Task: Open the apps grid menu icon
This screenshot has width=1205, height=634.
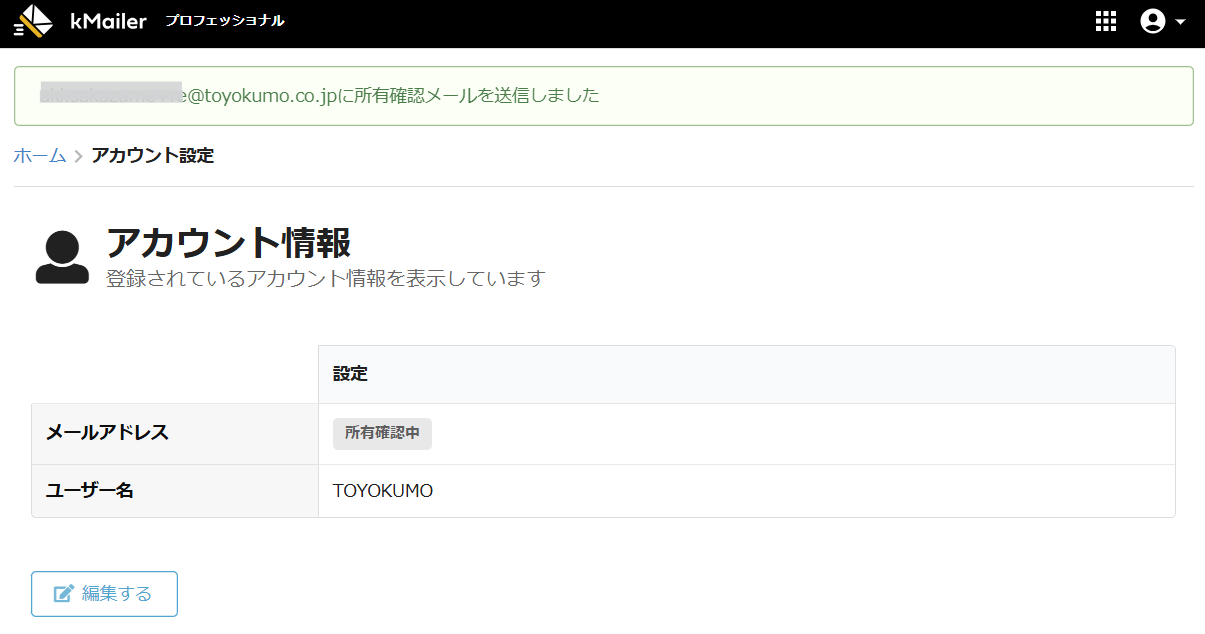Action: [x=1106, y=22]
